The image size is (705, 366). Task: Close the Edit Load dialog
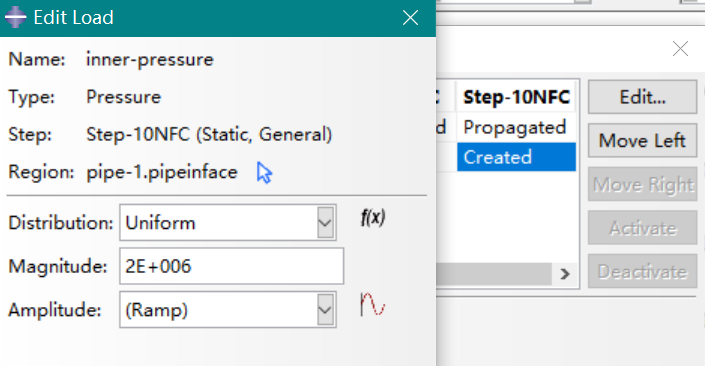click(411, 18)
